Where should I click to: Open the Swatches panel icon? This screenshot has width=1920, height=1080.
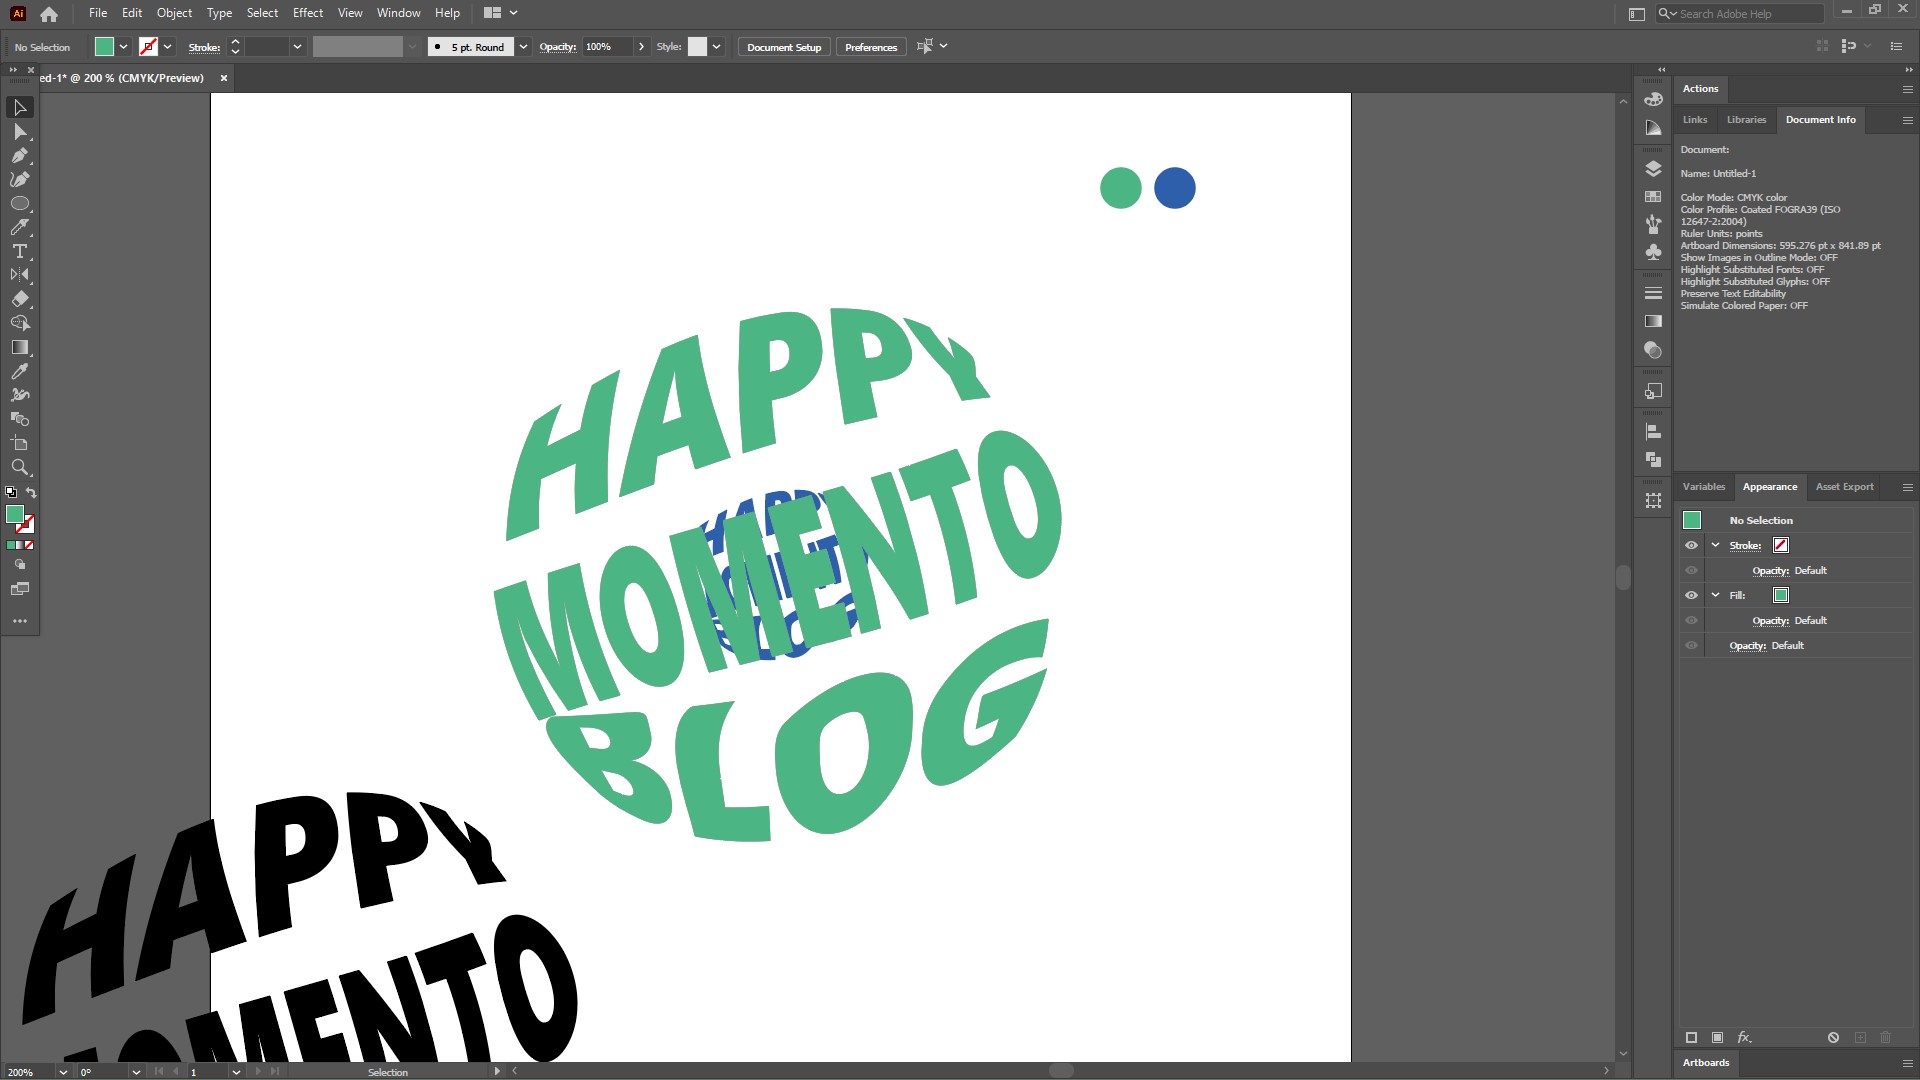pyautogui.click(x=1653, y=197)
